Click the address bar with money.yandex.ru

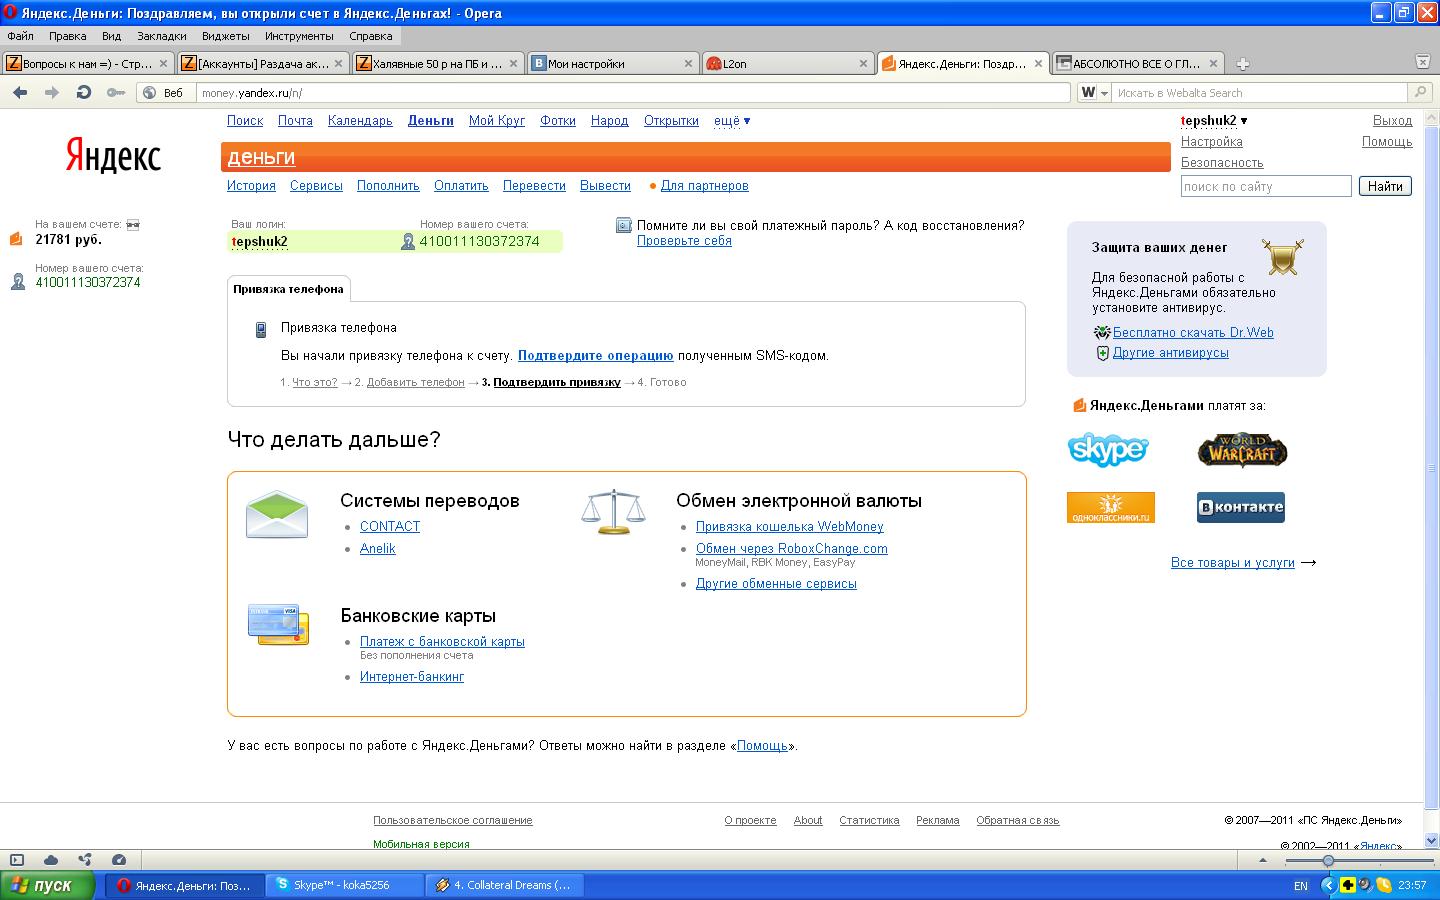click(633, 93)
